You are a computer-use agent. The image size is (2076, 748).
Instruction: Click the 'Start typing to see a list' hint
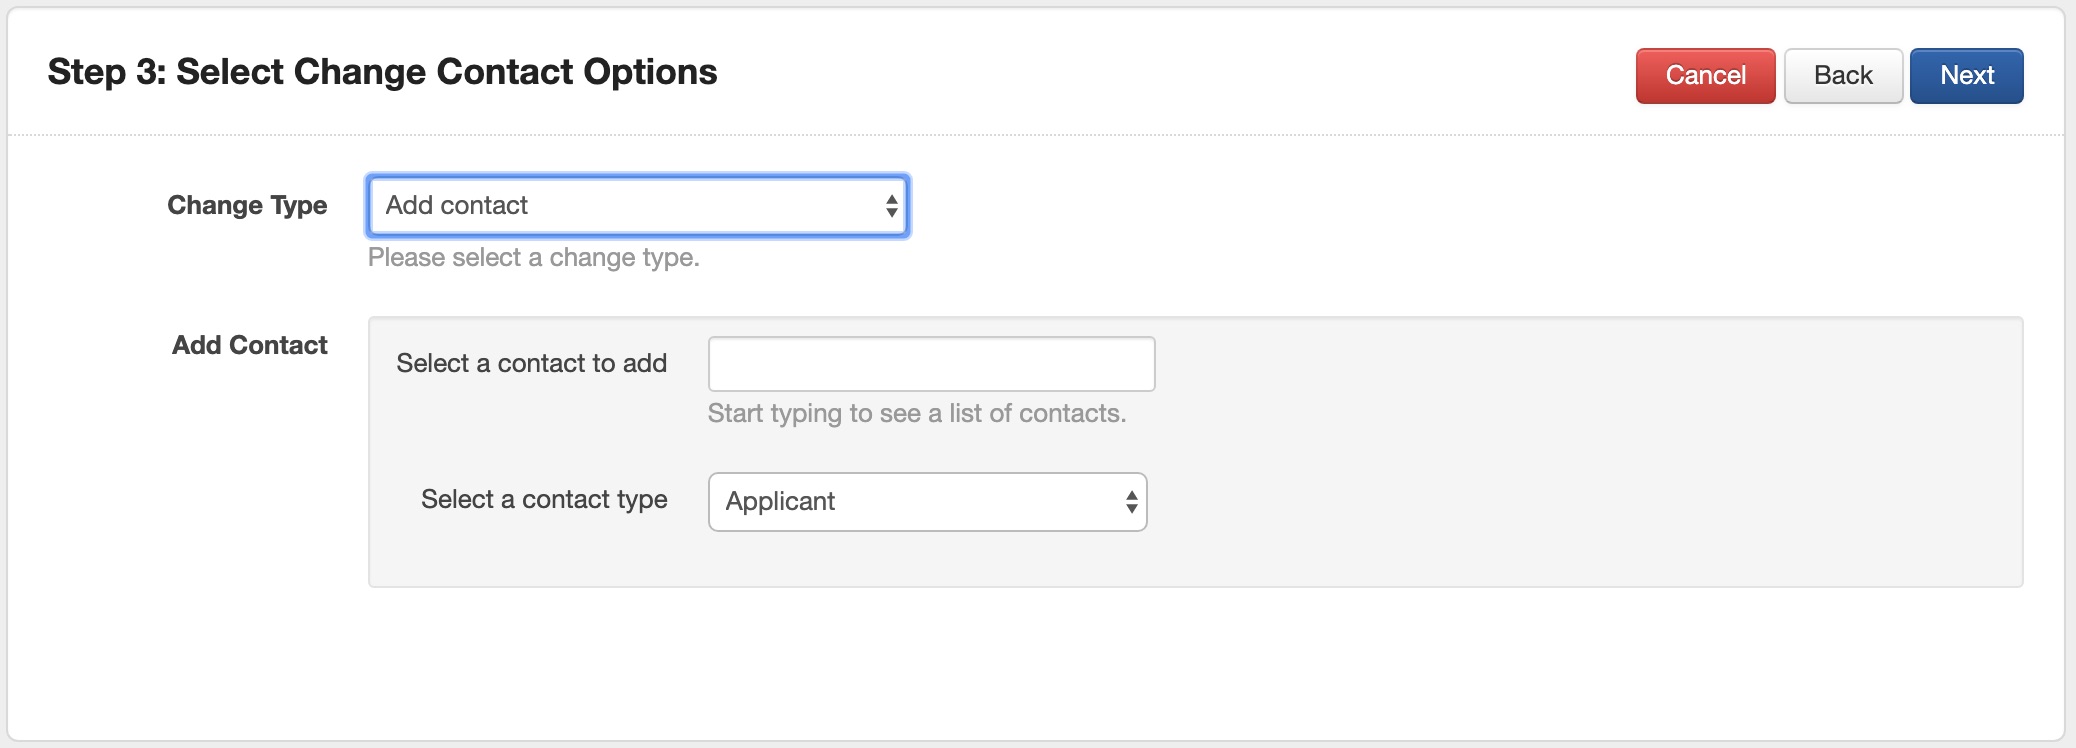pos(916,414)
